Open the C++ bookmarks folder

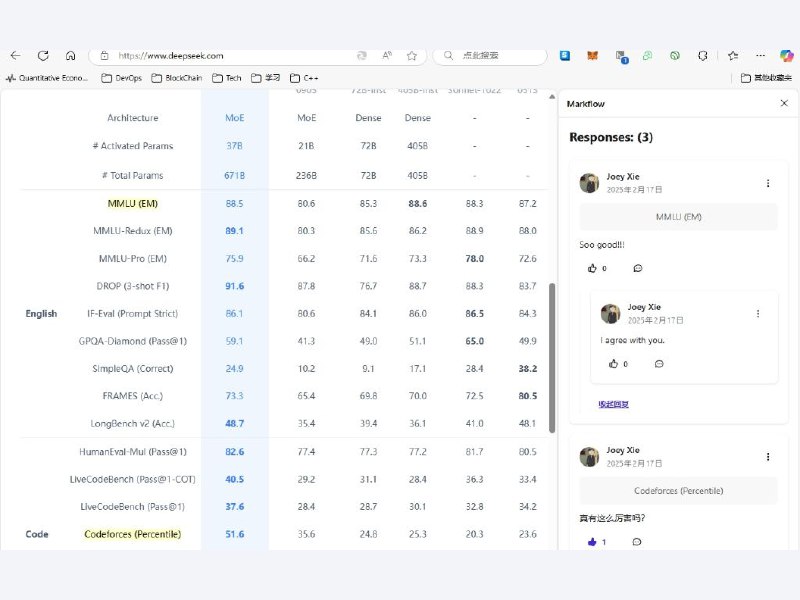[304, 78]
